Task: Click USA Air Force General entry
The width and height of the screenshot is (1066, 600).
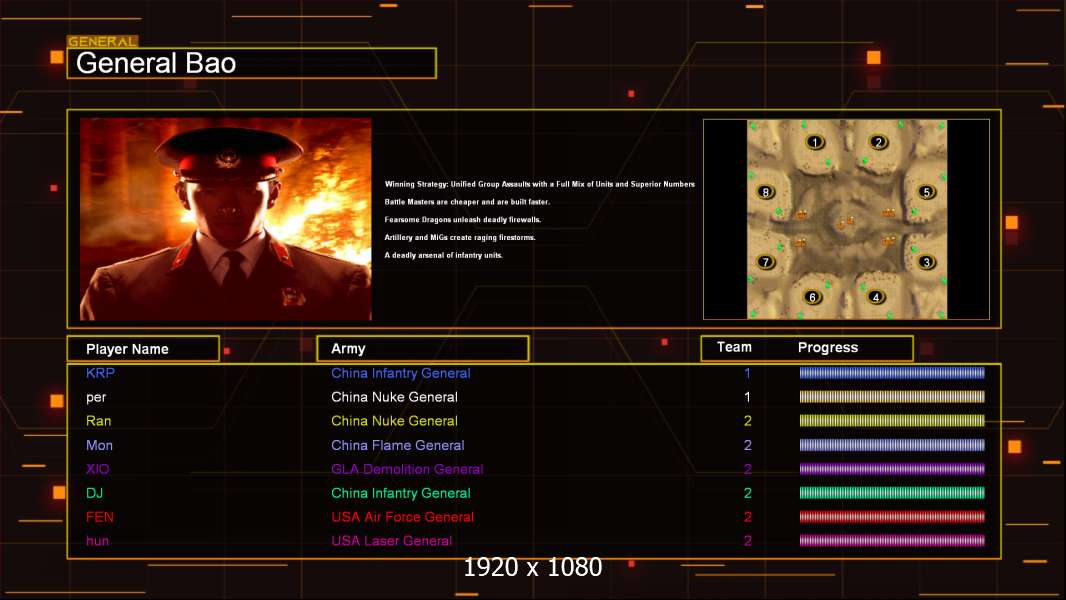Action: 402,517
